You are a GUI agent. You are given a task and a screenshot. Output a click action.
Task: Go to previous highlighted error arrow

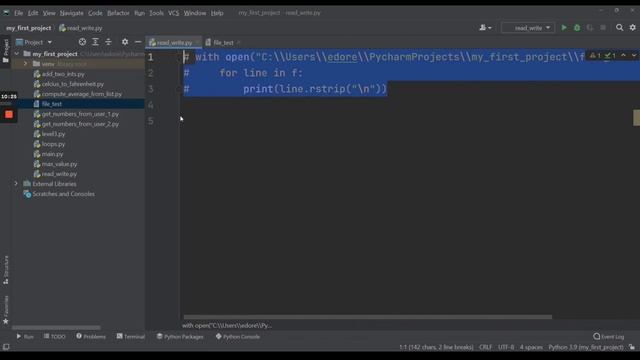click(623, 55)
